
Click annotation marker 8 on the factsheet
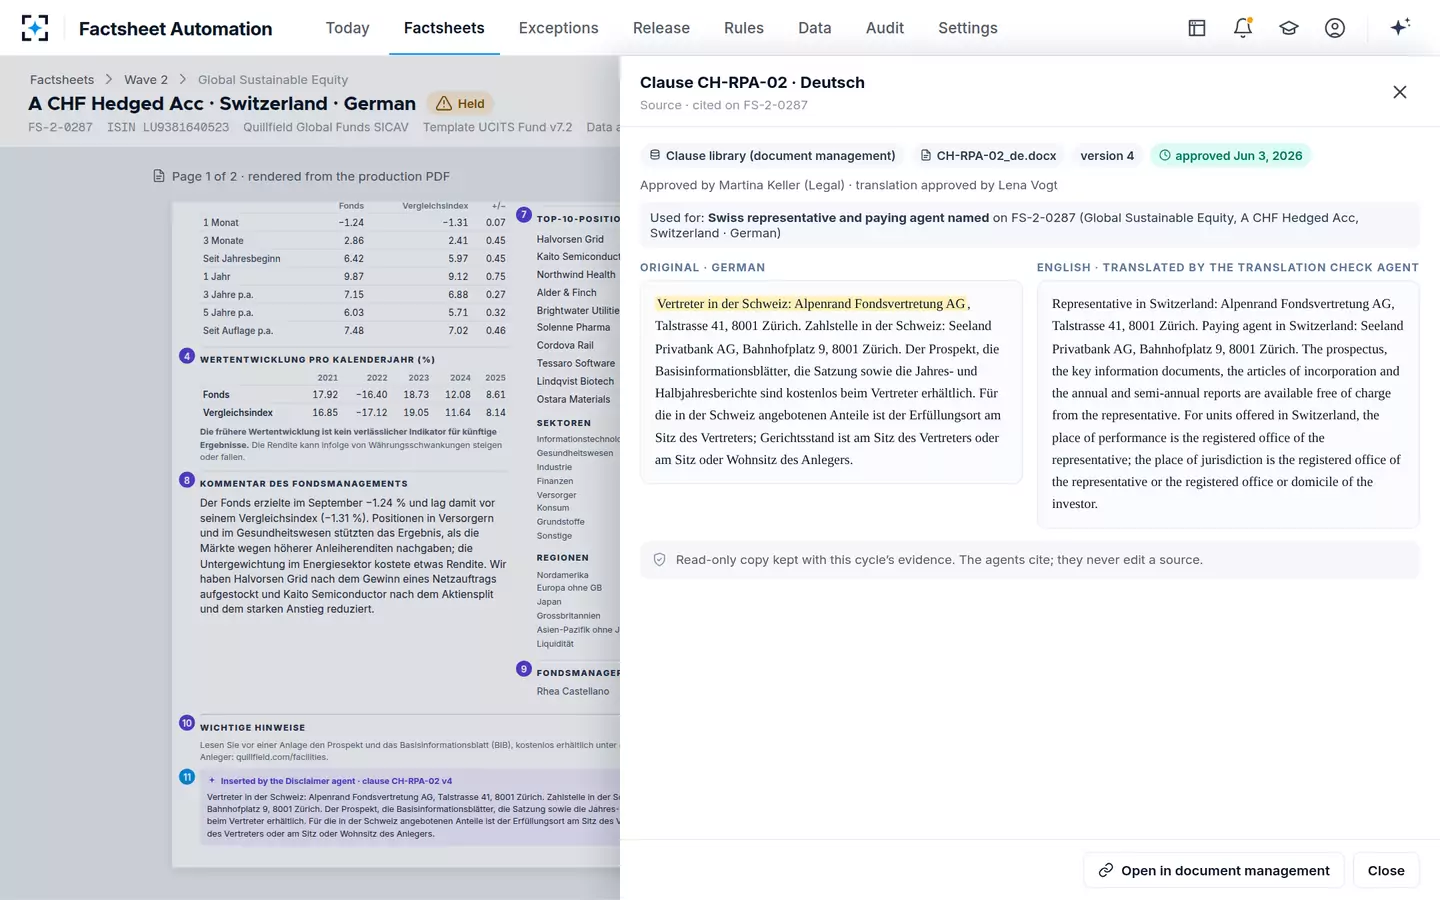tap(187, 480)
